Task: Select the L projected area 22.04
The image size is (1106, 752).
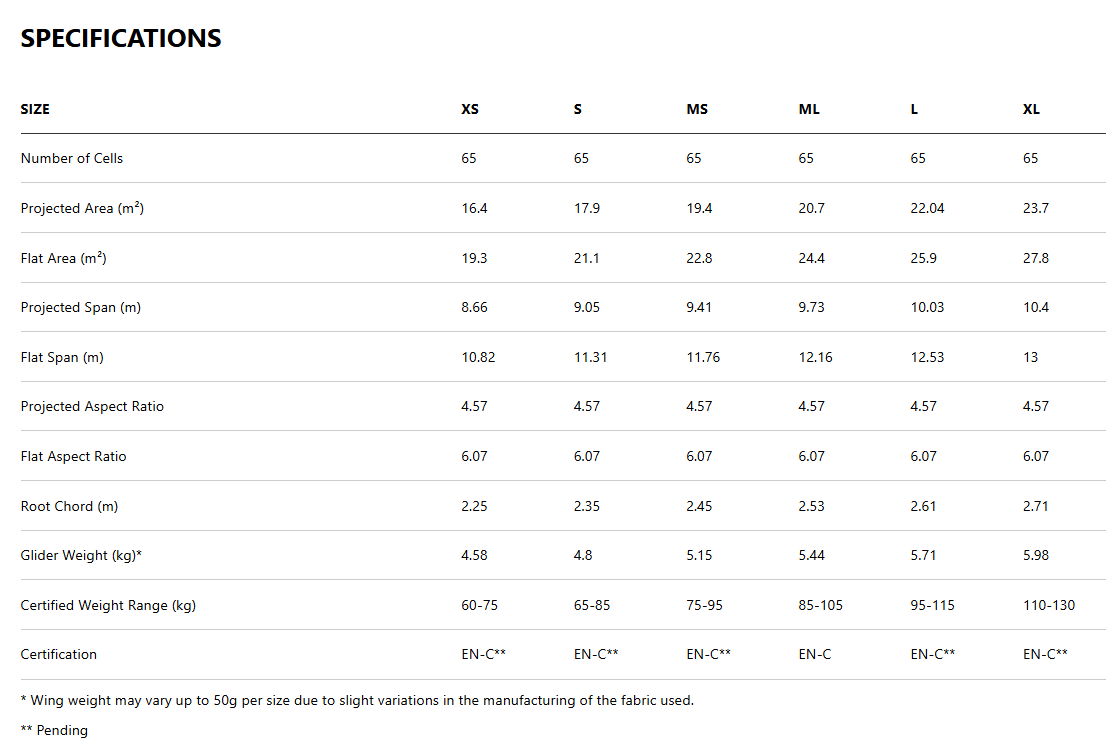Action: point(927,208)
